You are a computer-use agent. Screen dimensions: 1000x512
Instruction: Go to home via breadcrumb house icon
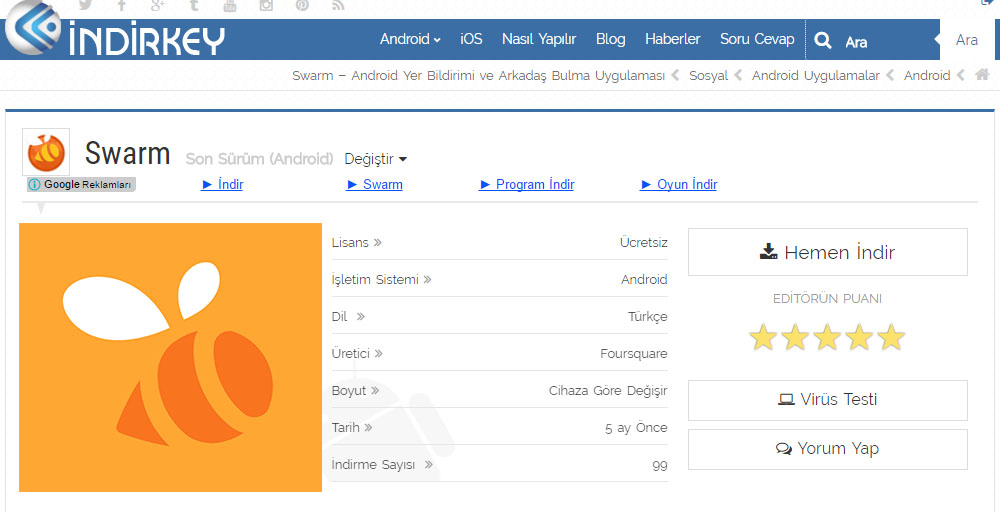(x=982, y=75)
